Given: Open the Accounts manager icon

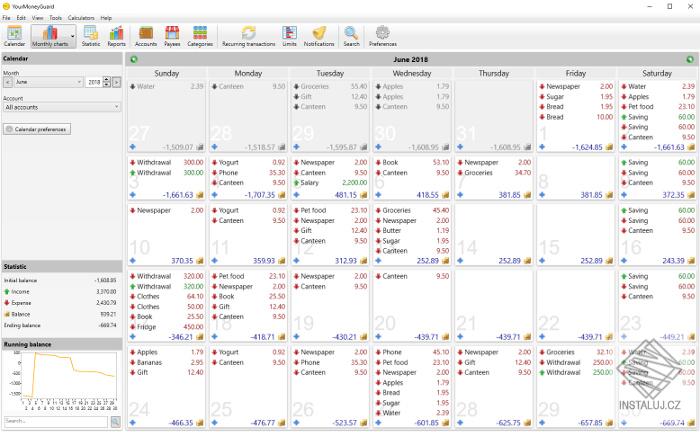Looking at the screenshot, I should (x=146, y=36).
